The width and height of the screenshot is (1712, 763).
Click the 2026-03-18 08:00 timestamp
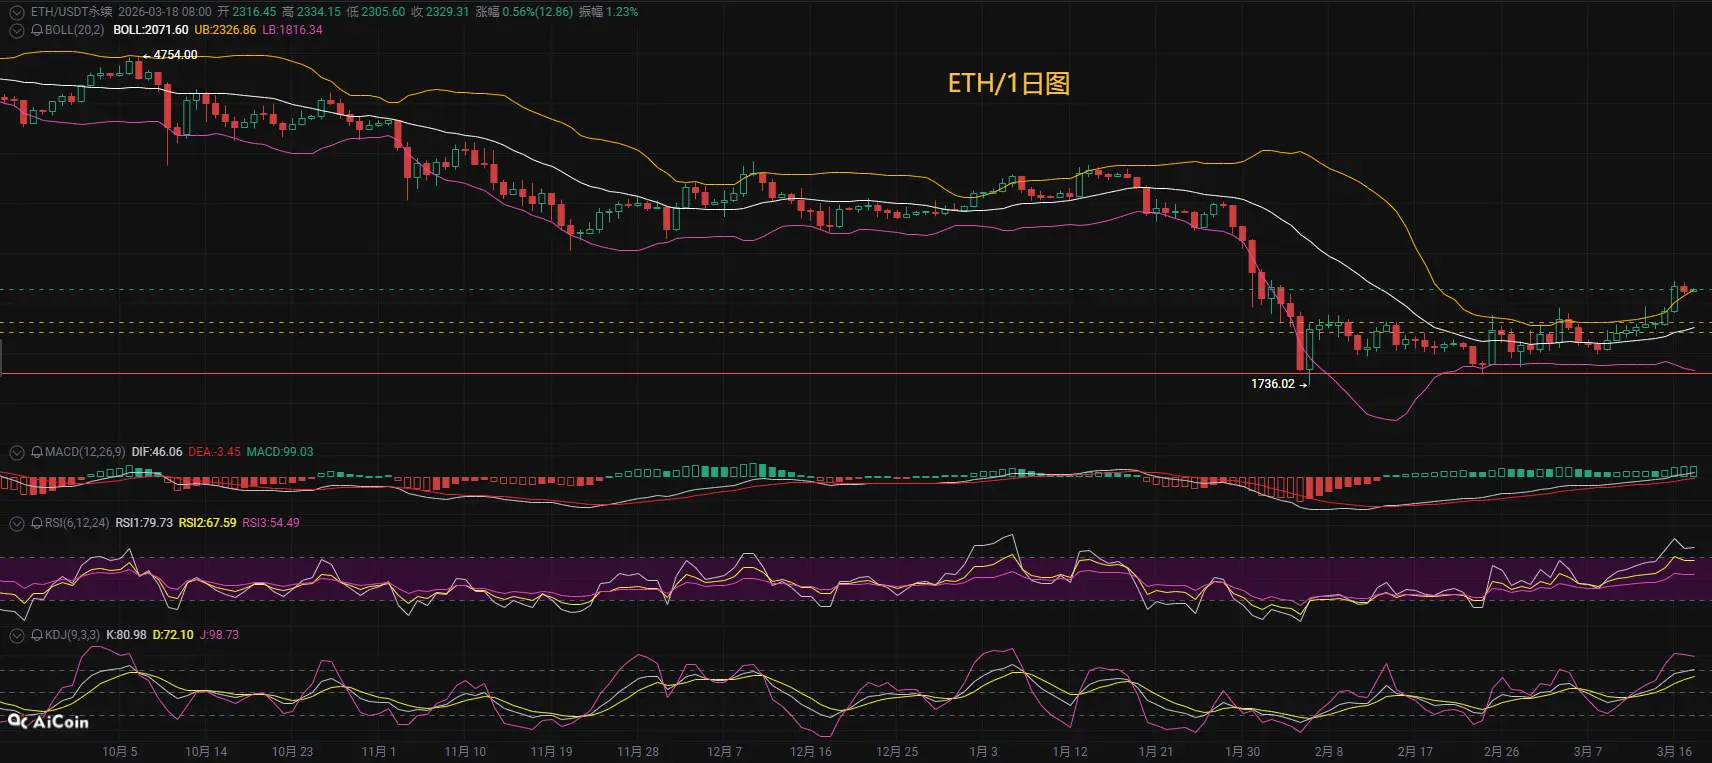(x=165, y=12)
